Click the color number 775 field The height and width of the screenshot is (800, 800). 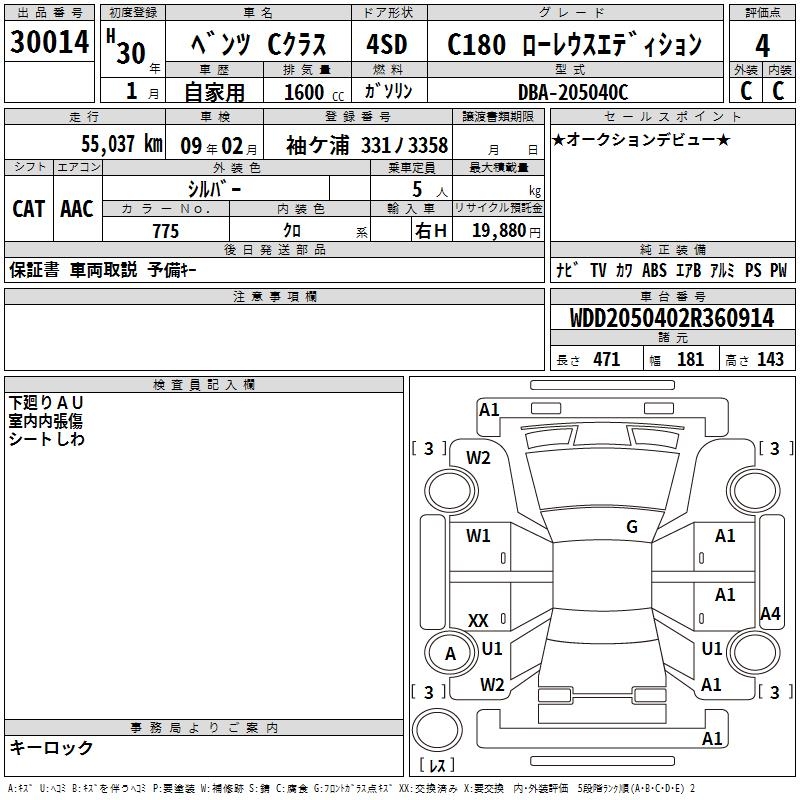point(165,231)
